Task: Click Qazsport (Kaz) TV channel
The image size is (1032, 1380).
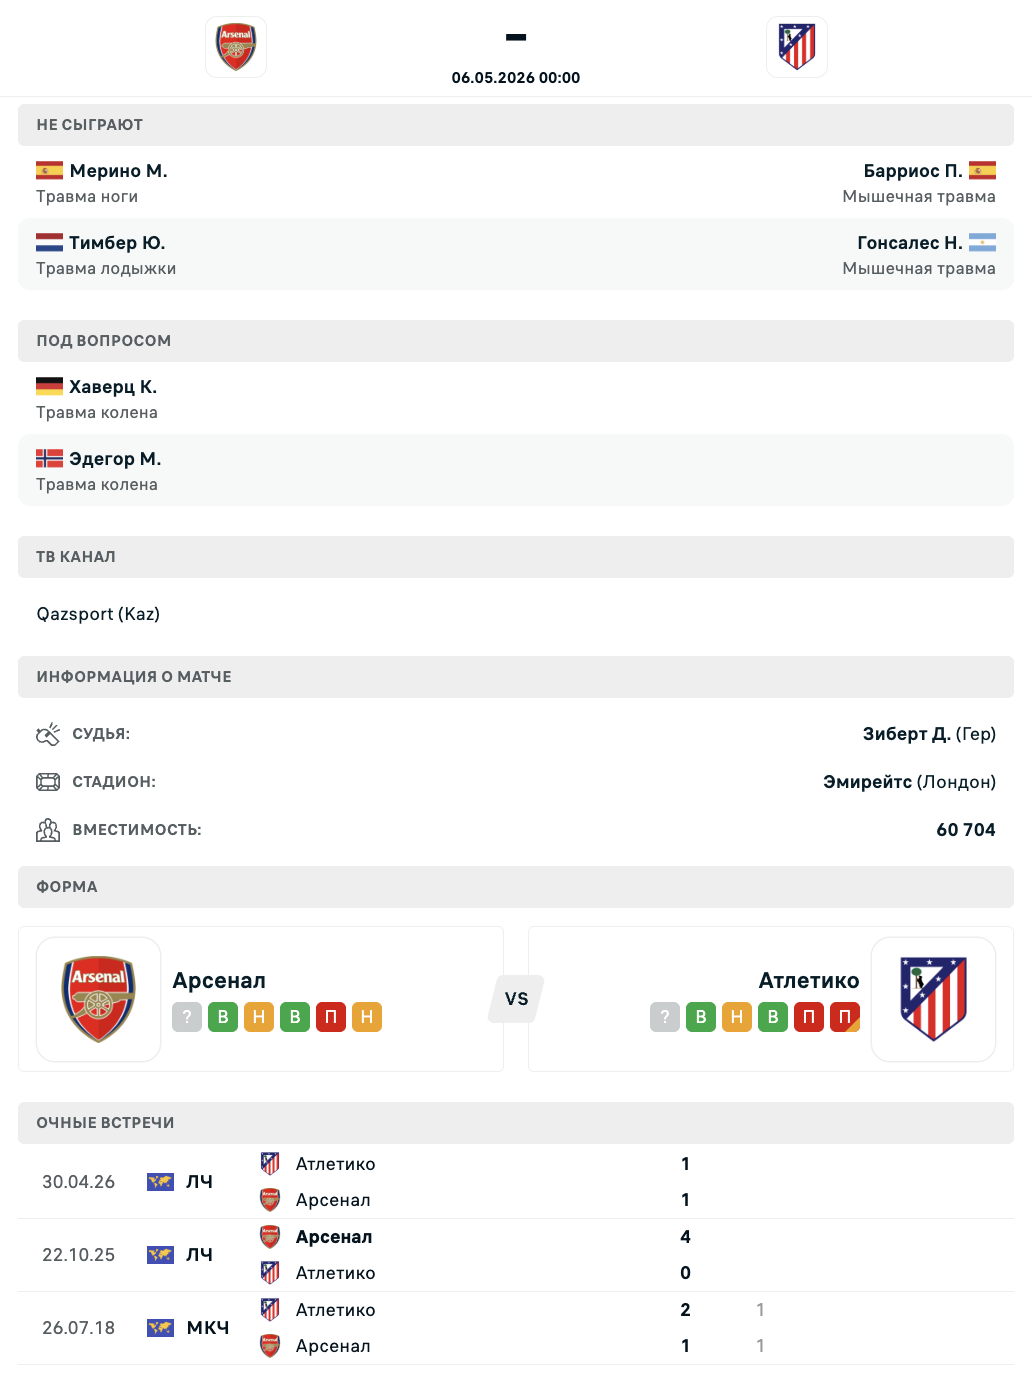Action: coord(98,614)
